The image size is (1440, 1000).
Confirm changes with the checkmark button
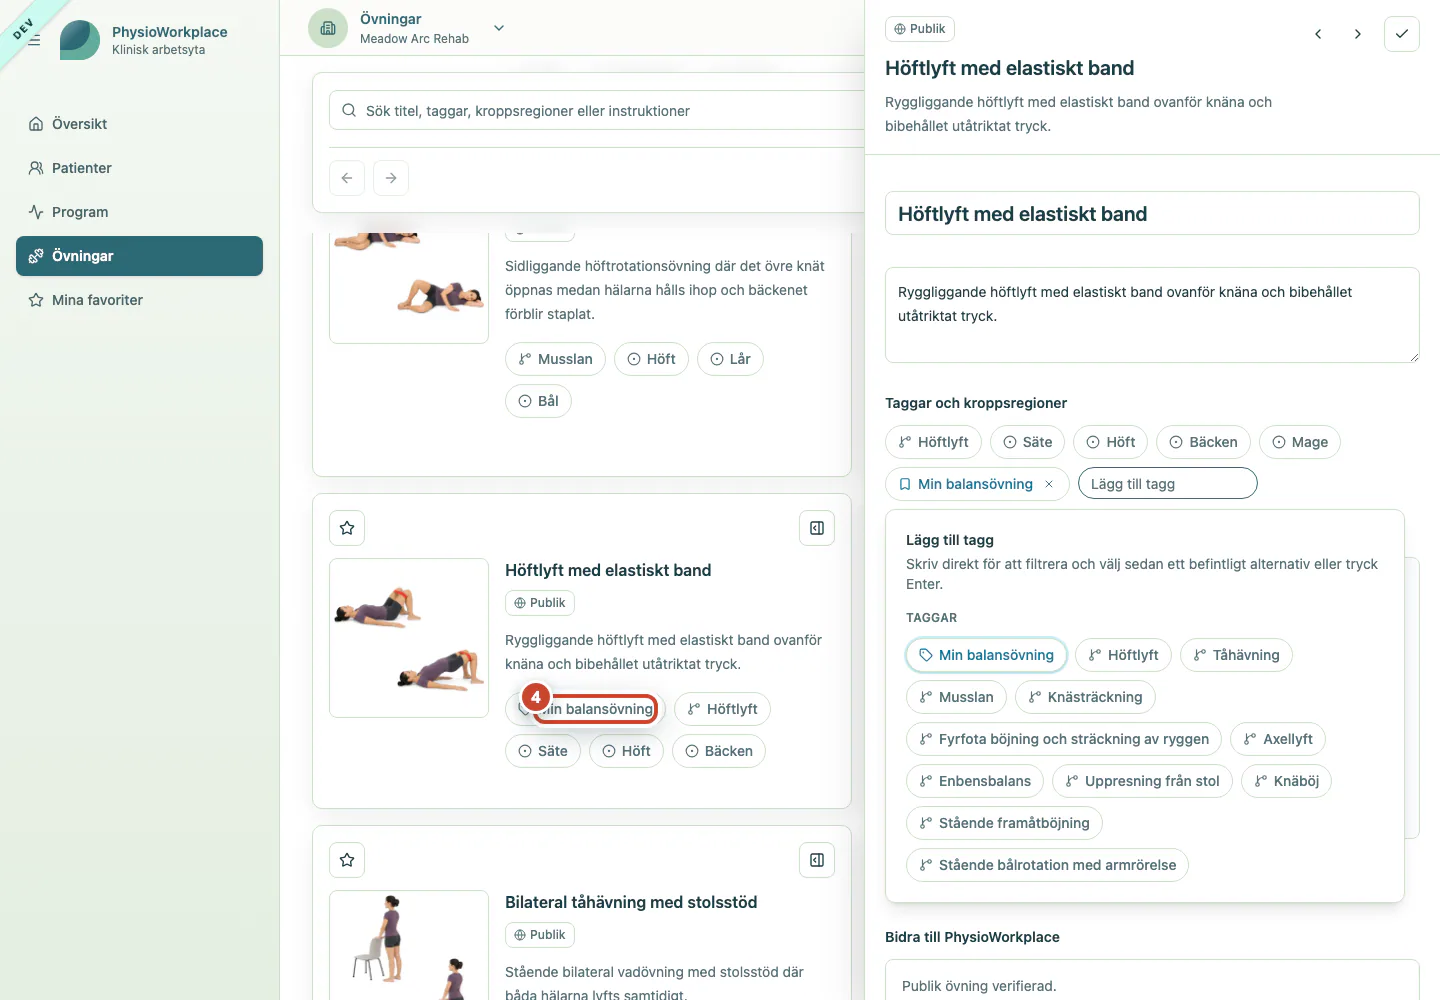[1402, 34]
